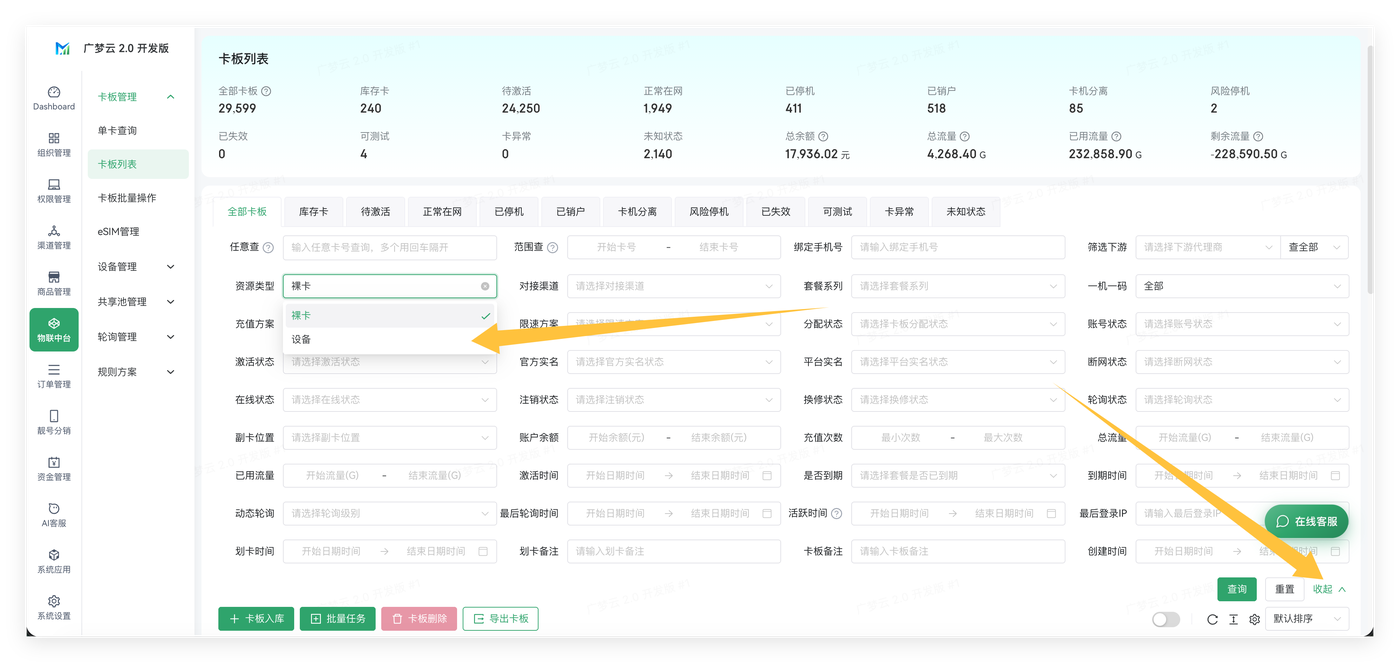Toggle the switch beside refresh icon
Screen dimensions: 1400x663
(x=1166, y=620)
